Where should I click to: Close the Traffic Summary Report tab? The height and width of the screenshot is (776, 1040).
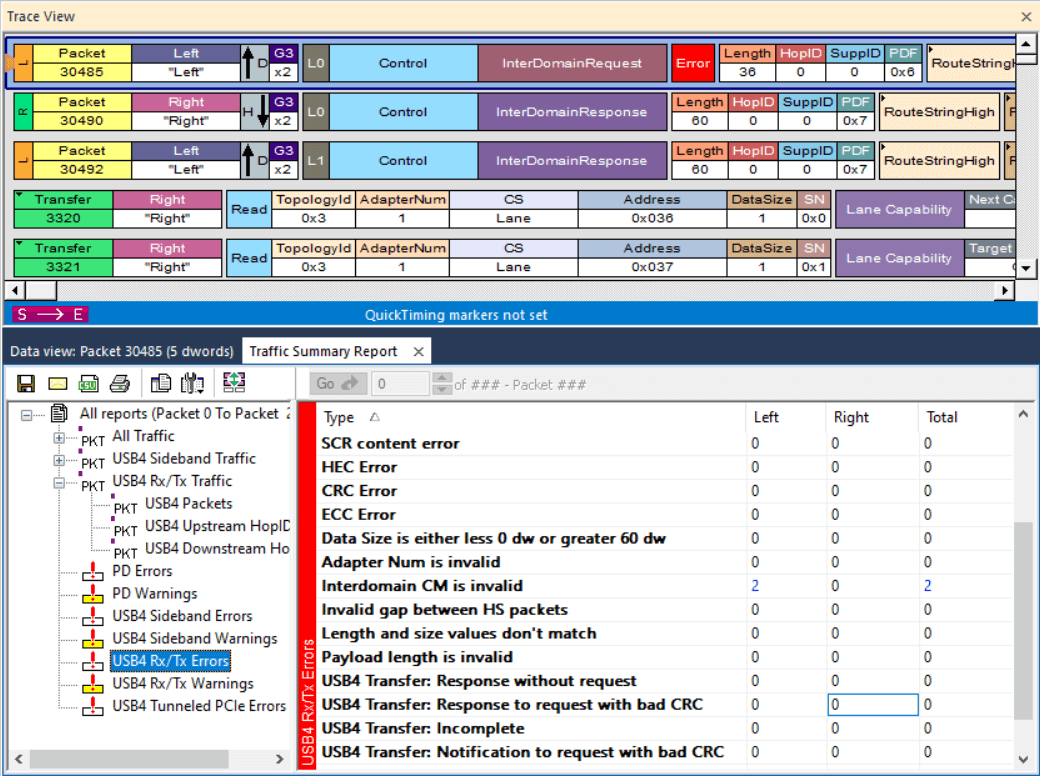(x=418, y=351)
